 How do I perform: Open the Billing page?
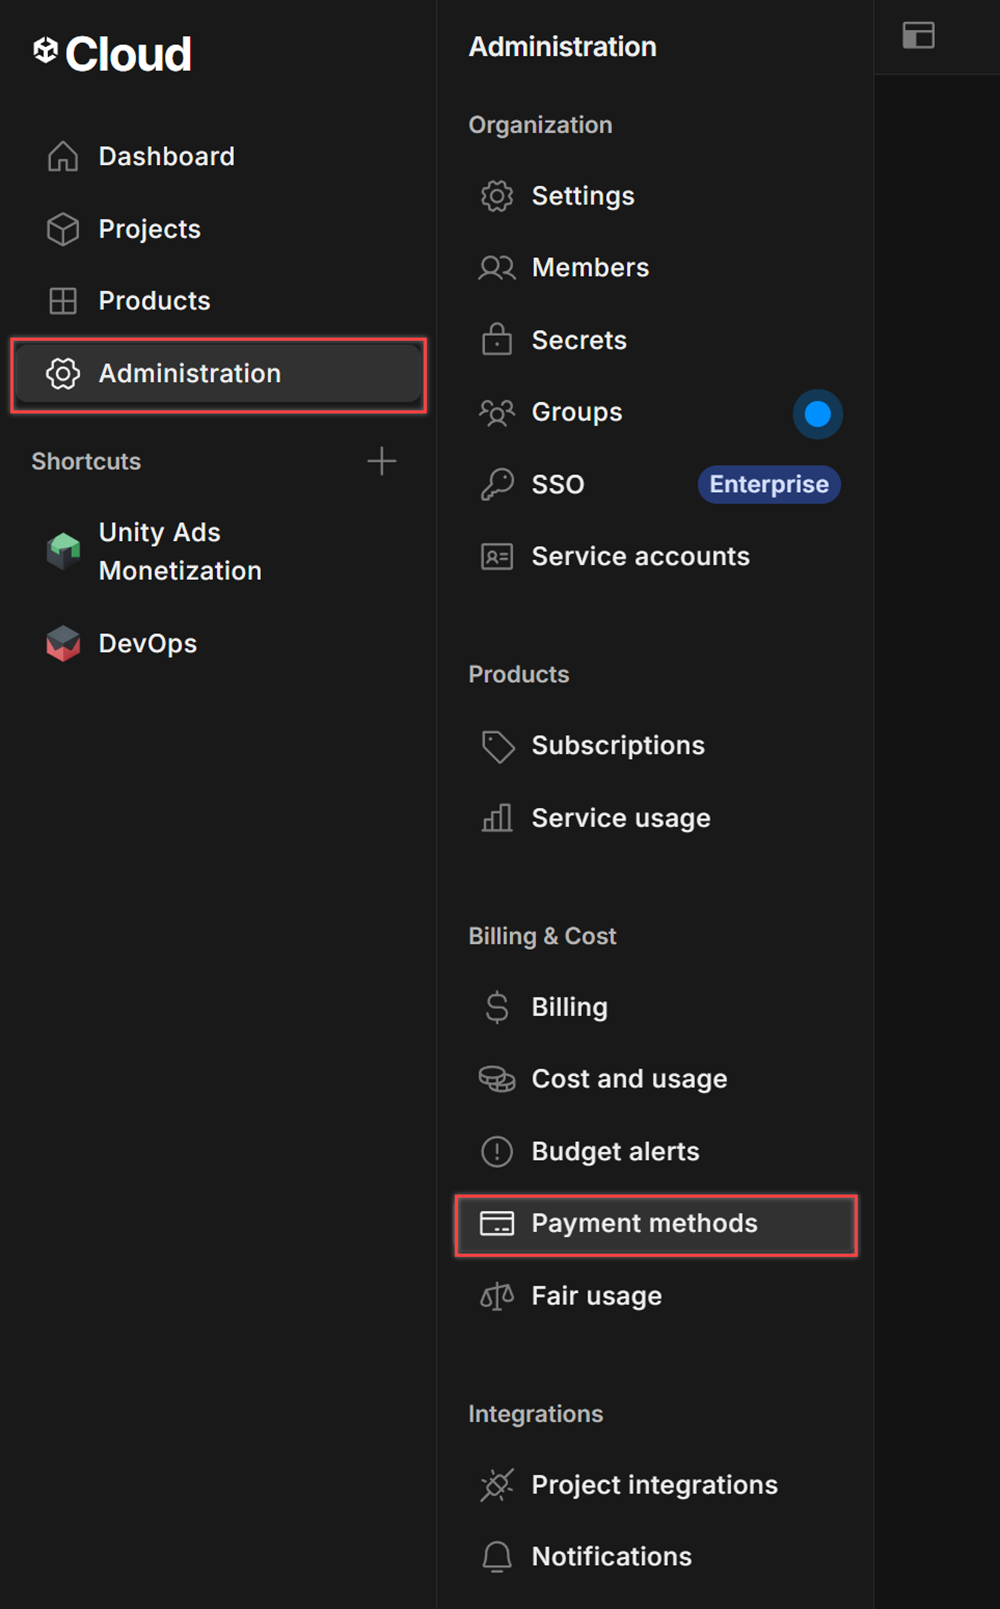pyautogui.click(x=656, y=1007)
